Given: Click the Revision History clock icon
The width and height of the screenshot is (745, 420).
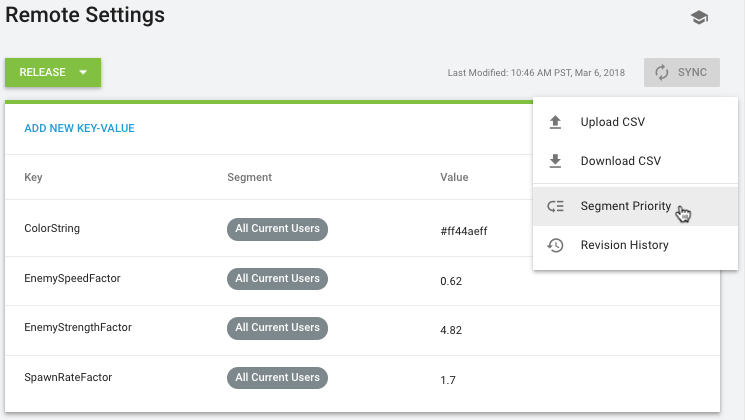Looking at the screenshot, I should pos(556,245).
